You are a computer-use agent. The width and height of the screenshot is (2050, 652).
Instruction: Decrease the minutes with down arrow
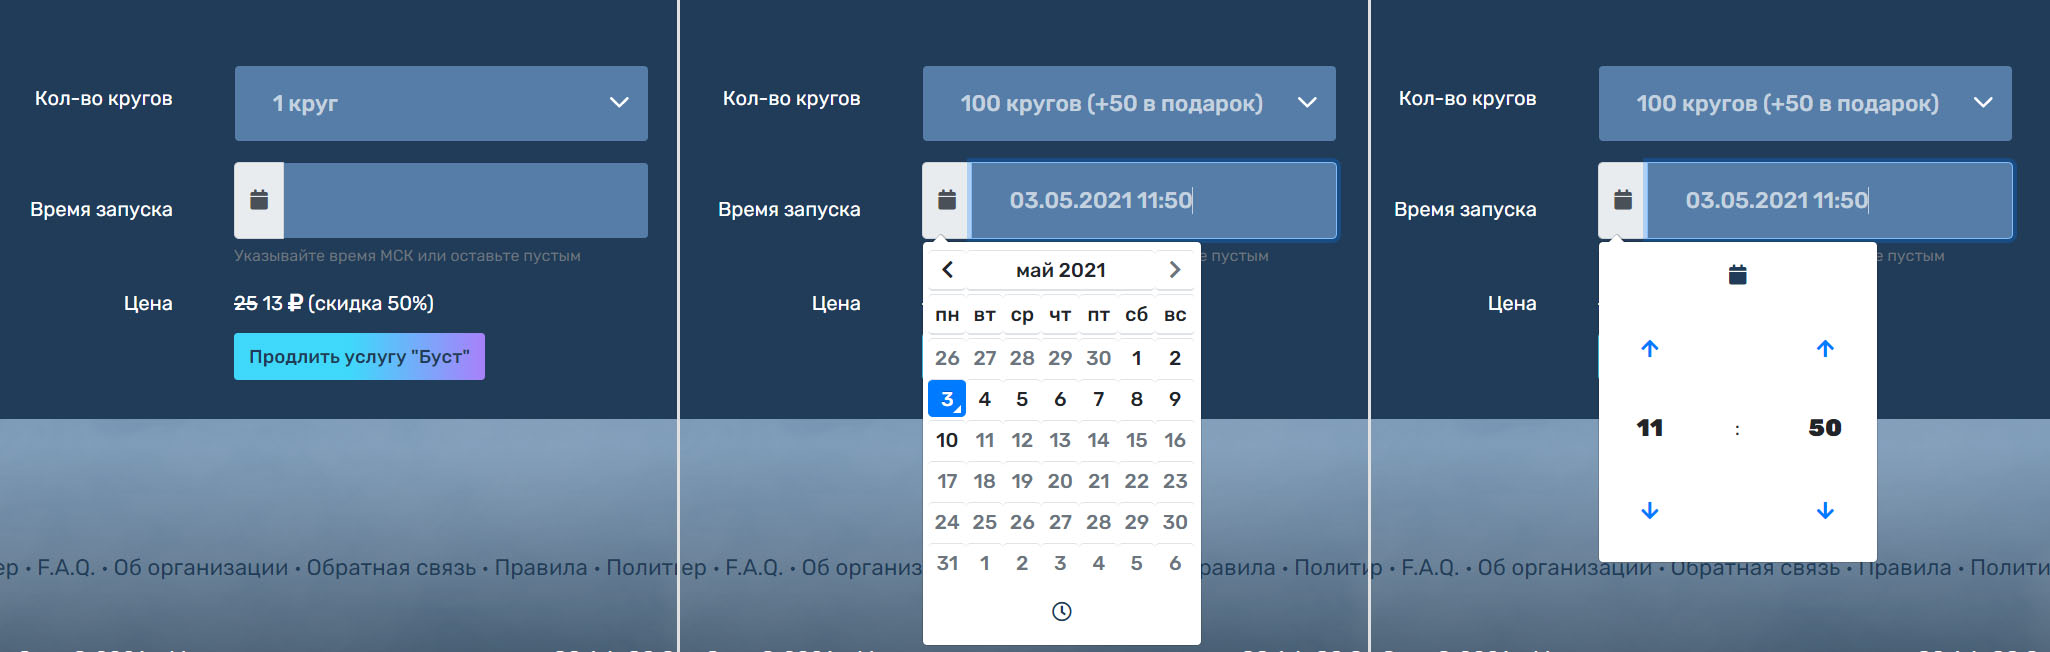coord(1825,510)
